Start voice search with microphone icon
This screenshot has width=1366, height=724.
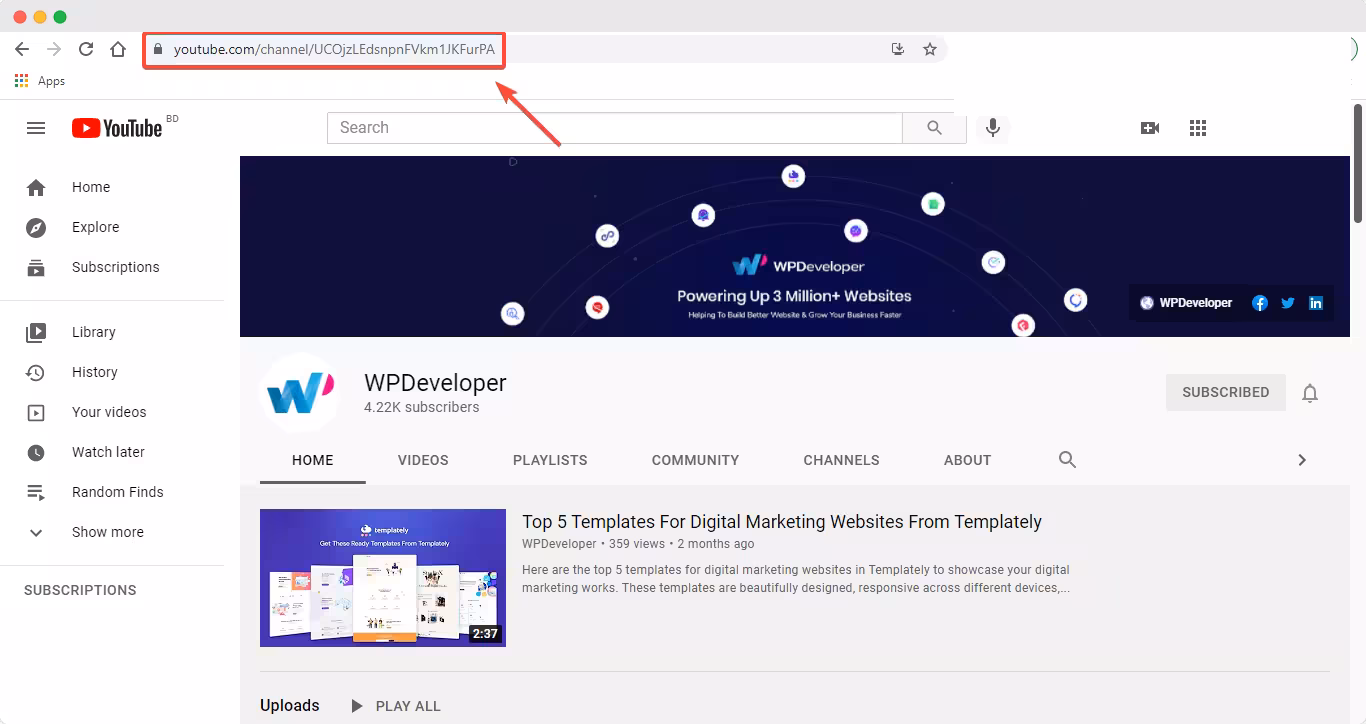click(x=993, y=128)
